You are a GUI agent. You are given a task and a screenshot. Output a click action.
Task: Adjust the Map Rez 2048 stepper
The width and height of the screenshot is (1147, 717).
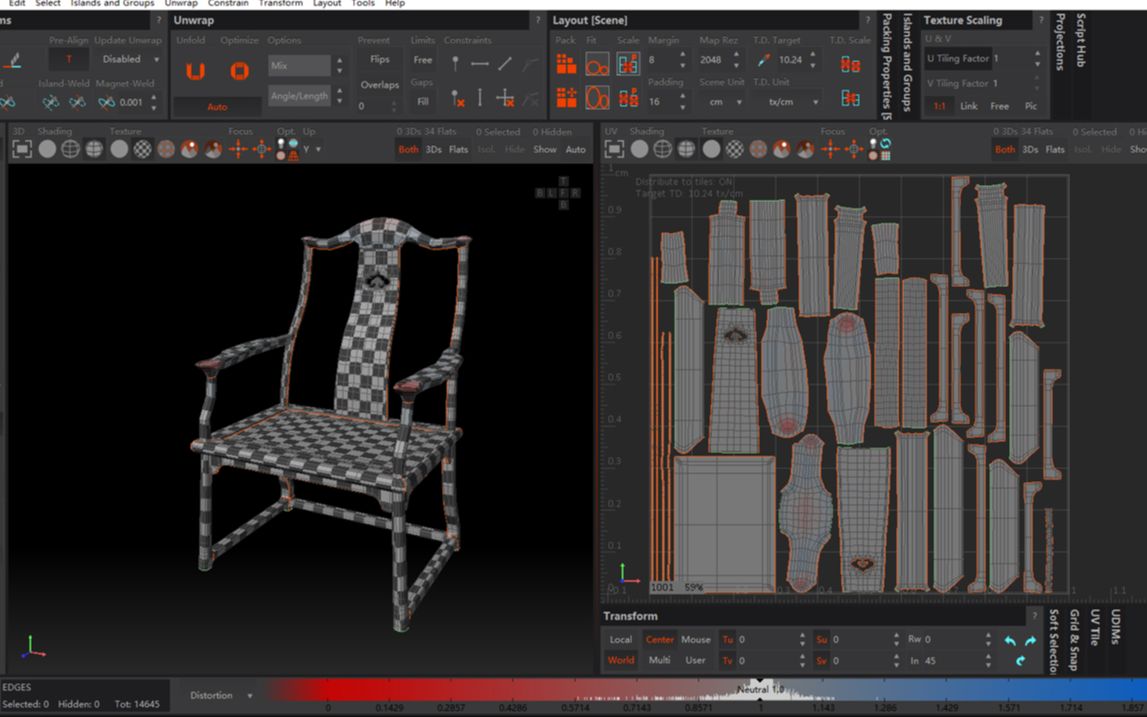(x=737, y=60)
